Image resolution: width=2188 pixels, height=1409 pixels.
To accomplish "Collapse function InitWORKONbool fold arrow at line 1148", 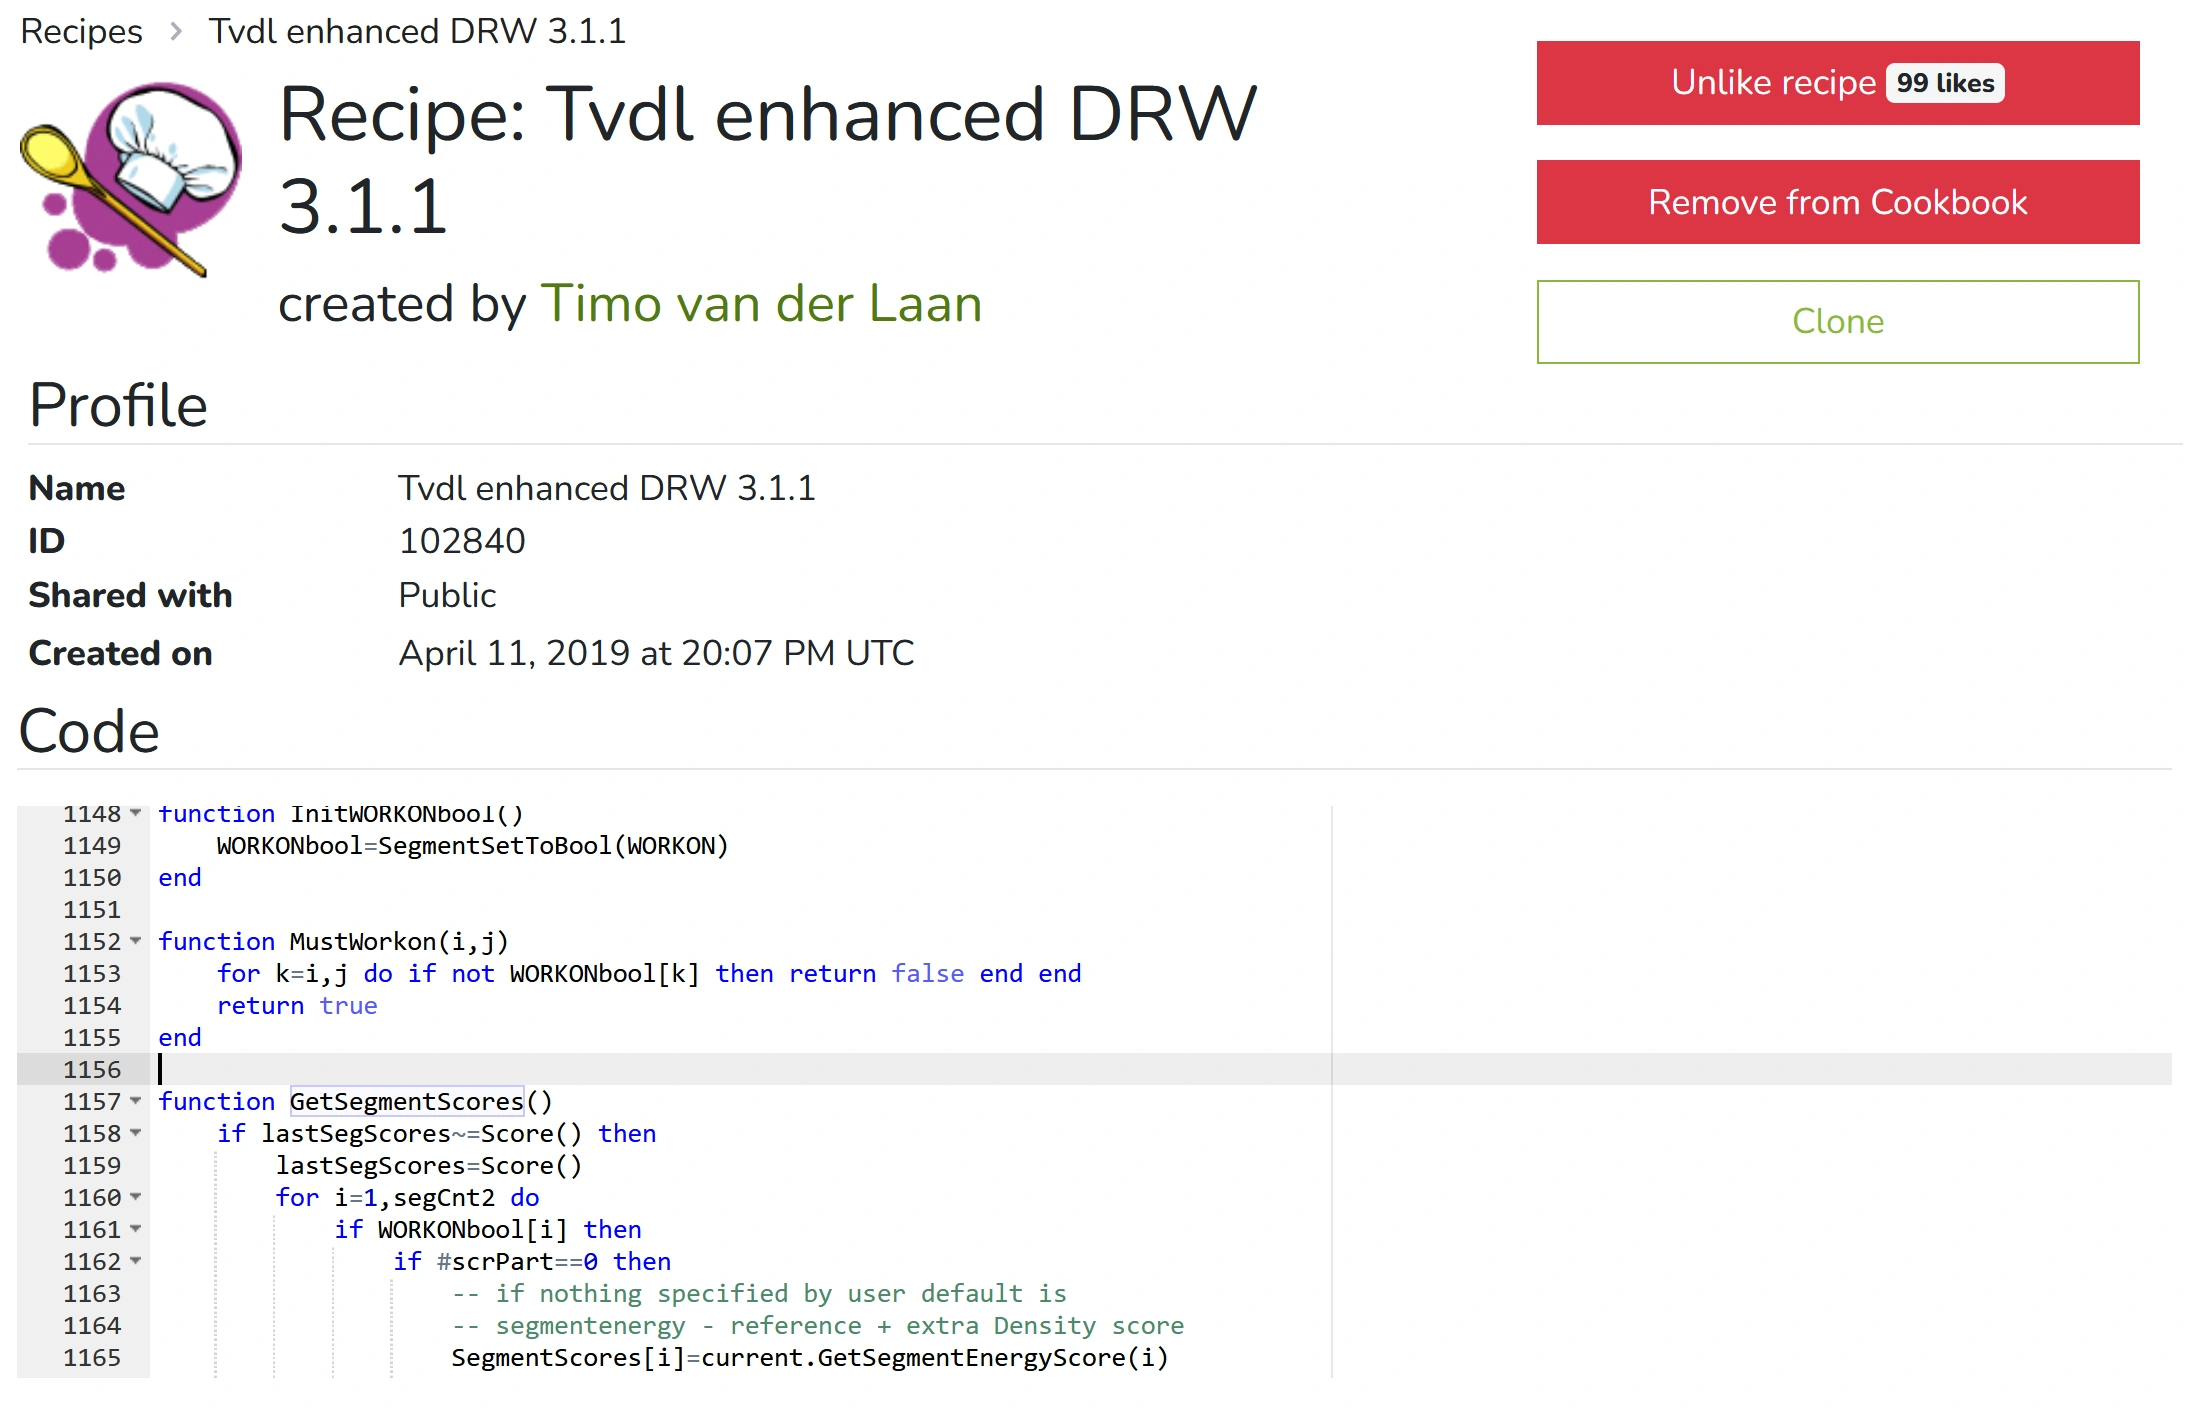I will (x=136, y=813).
